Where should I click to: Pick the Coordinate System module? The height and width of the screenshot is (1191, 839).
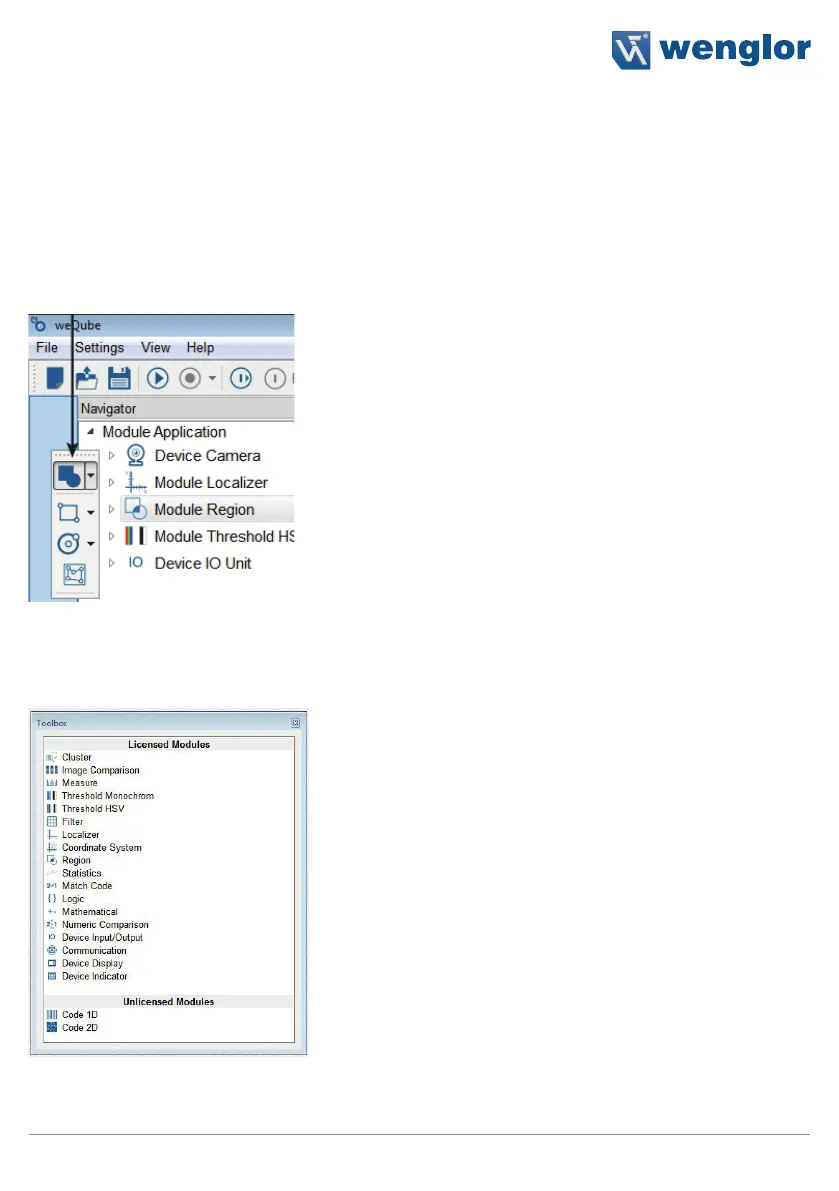(x=102, y=848)
